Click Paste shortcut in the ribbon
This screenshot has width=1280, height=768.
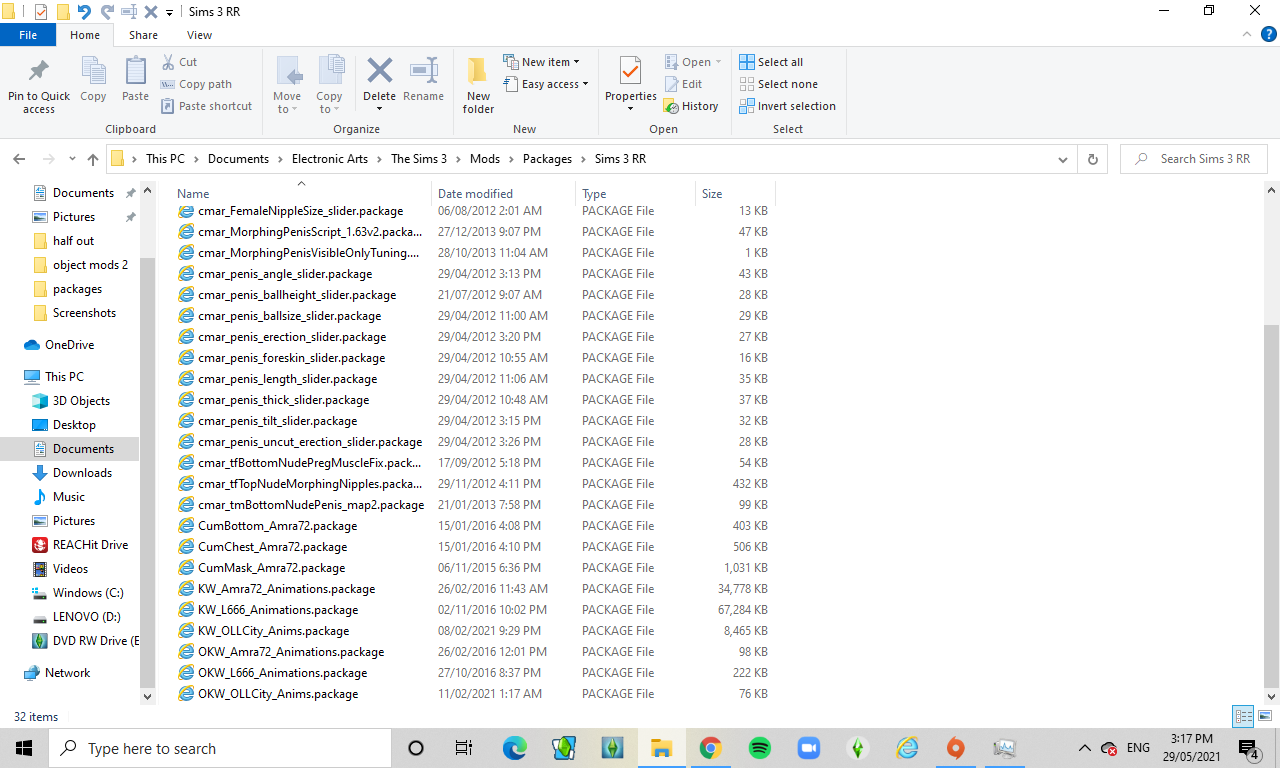(206, 106)
